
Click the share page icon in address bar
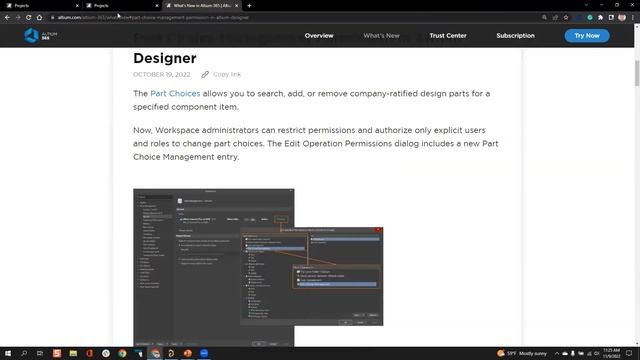point(555,18)
